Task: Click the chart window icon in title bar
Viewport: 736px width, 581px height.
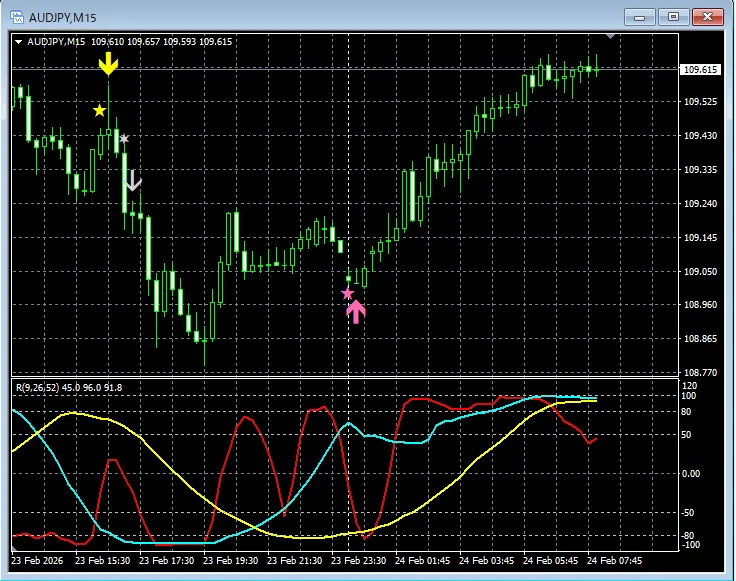Action: click(17, 17)
